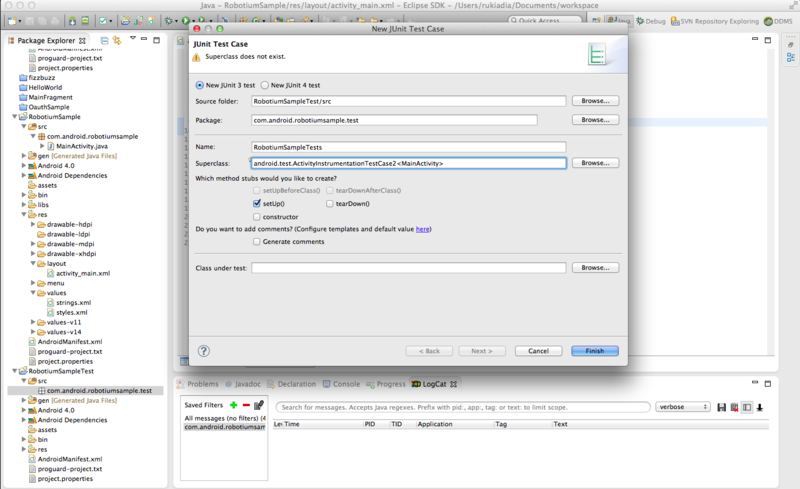The image size is (800, 489).
Task: Open the Android Virtual Device Manager icon
Action: [x=85, y=21]
